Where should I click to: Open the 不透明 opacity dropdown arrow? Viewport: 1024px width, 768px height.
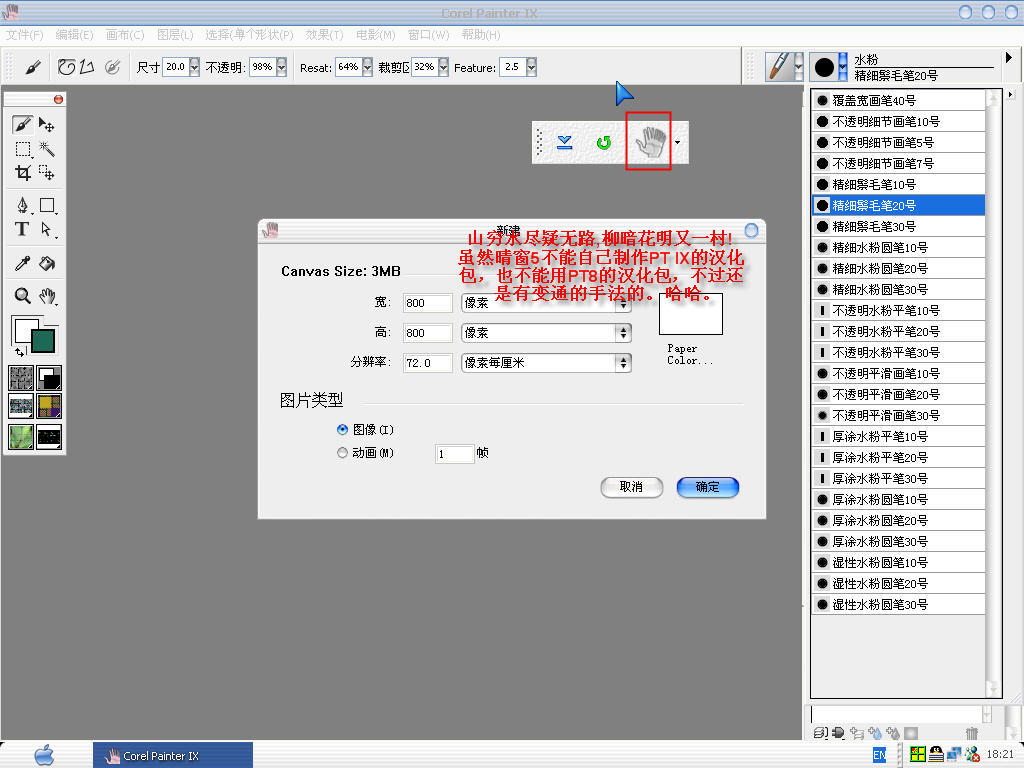point(281,67)
